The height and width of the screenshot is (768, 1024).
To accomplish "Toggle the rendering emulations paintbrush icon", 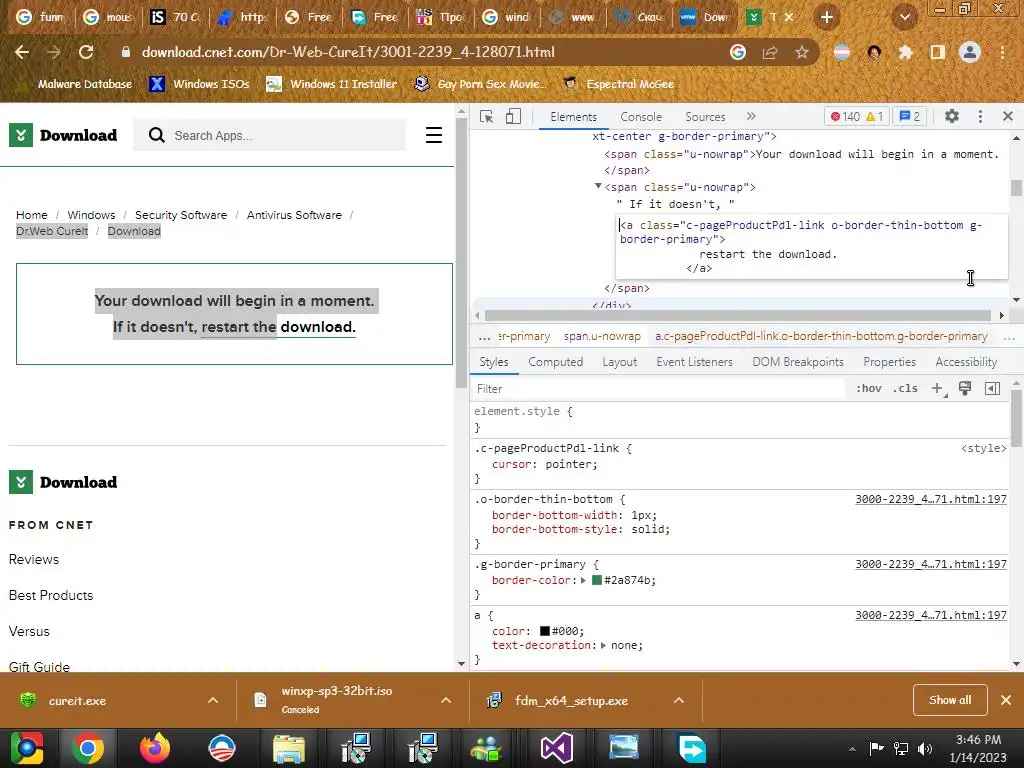I will click(x=965, y=388).
